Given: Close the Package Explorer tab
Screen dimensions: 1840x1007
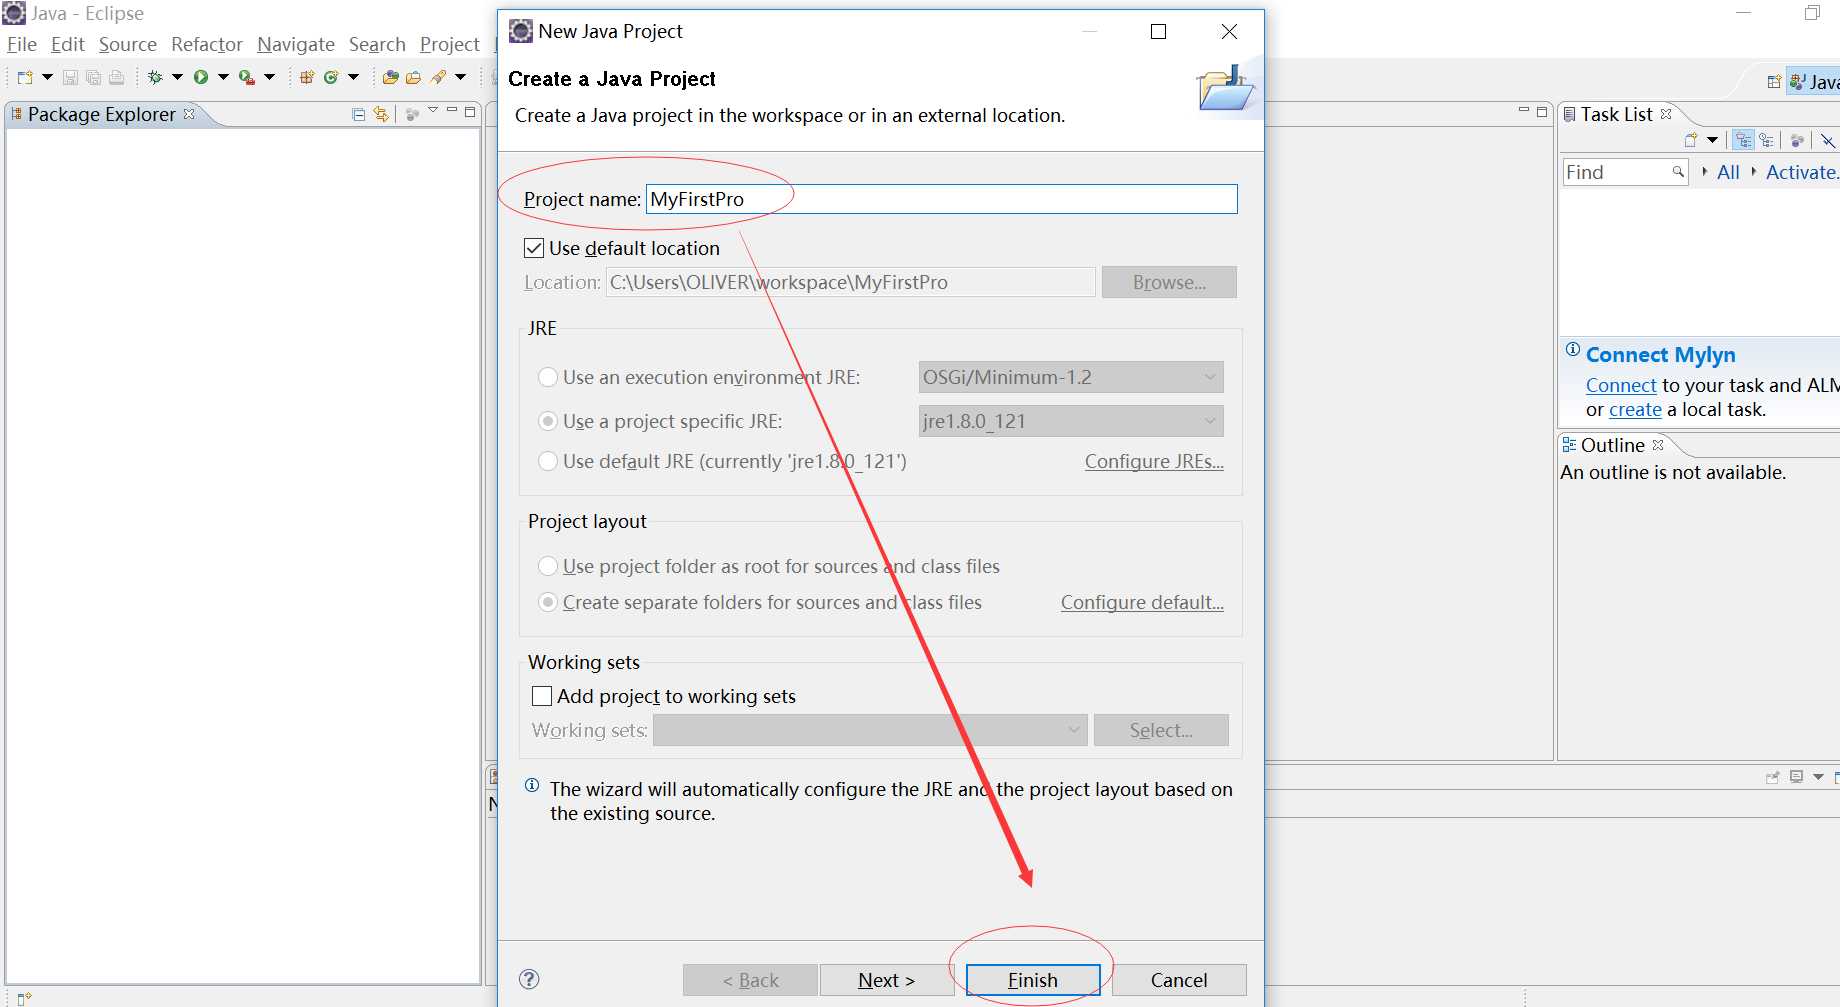Looking at the screenshot, I should pos(189,114).
